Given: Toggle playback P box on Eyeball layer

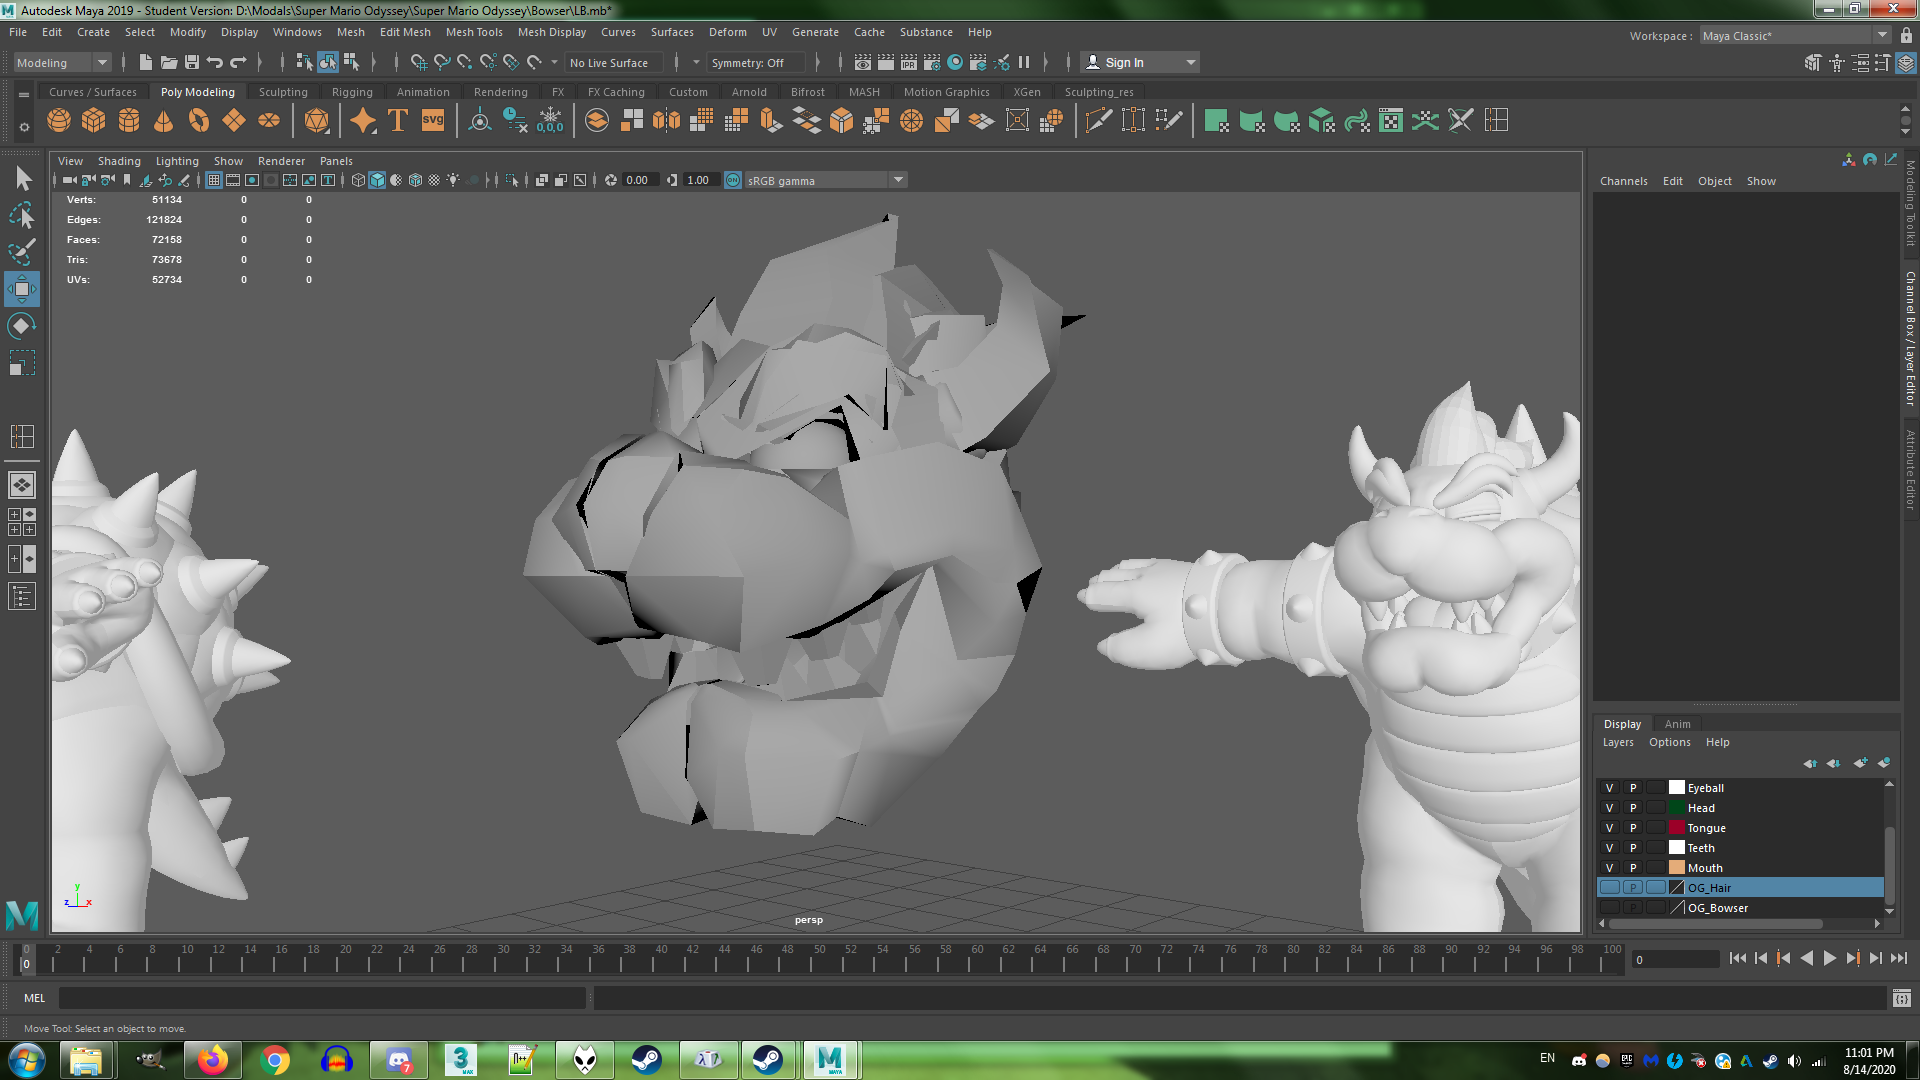Looking at the screenshot, I should click(x=1633, y=788).
